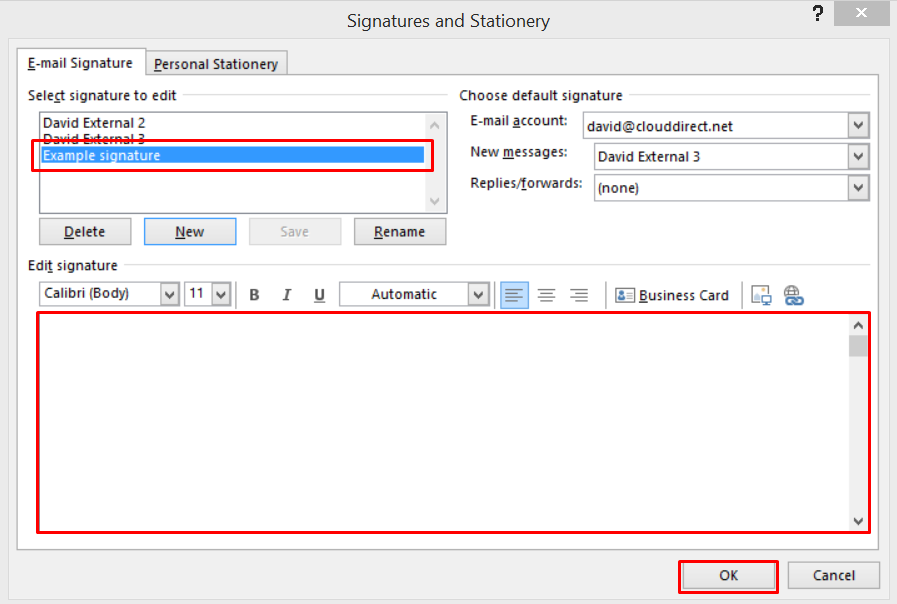Image resolution: width=897 pixels, height=604 pixels.
Task: Apply underline formatting to the signature
Action: click(319, 294)
